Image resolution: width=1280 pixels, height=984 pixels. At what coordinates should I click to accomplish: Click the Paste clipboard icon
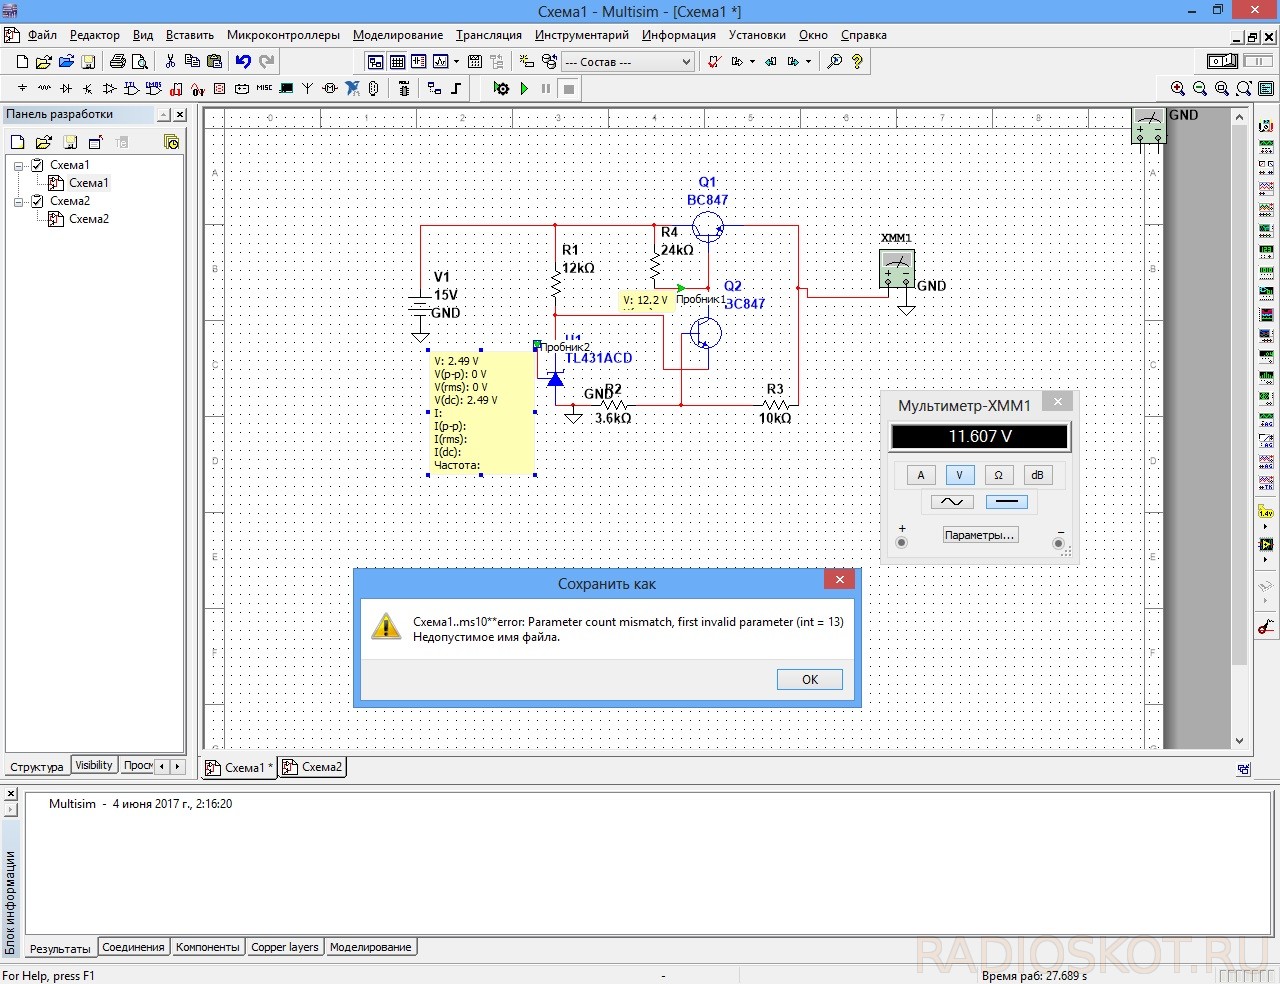tap(214, 62)
